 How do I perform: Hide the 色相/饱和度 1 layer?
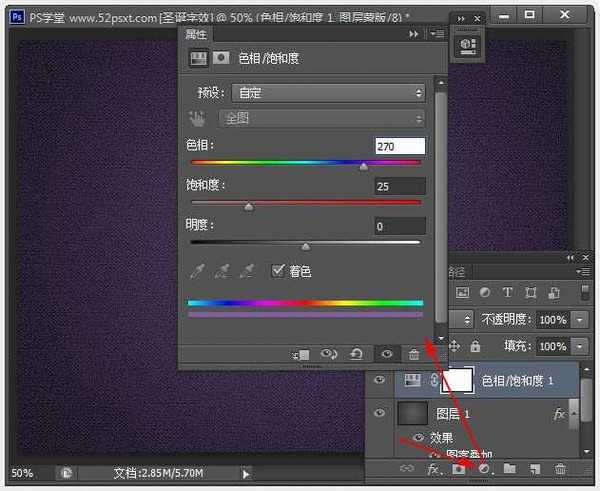click(x=379, y=381)
